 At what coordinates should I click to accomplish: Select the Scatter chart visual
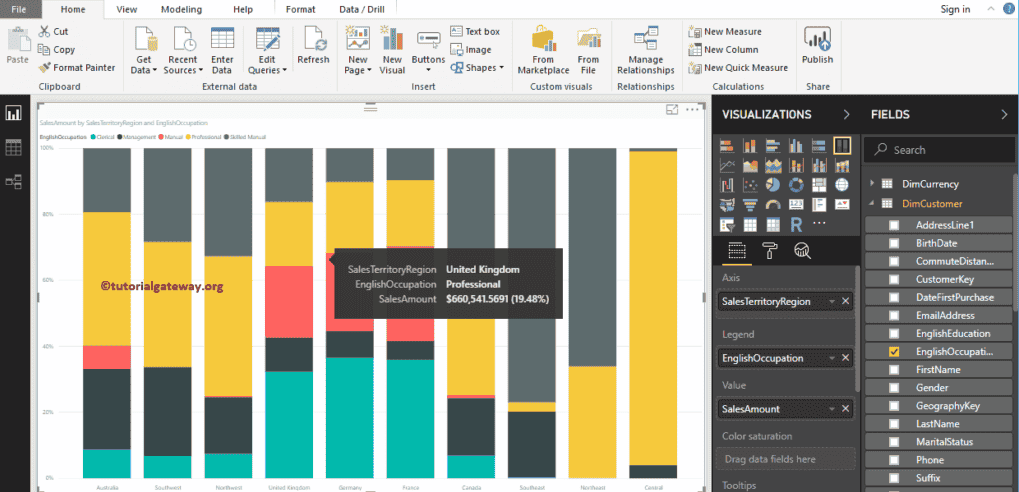tap(750, 185)
